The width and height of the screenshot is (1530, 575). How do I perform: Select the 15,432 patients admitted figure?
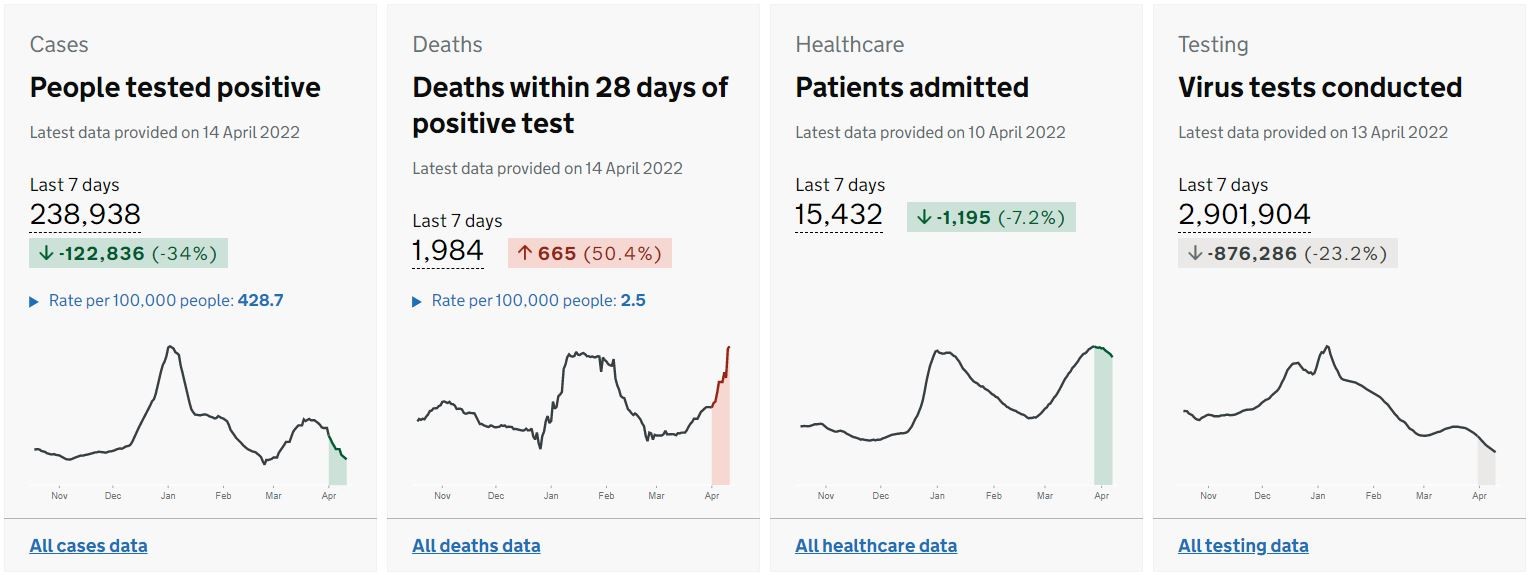pos(839,215)
